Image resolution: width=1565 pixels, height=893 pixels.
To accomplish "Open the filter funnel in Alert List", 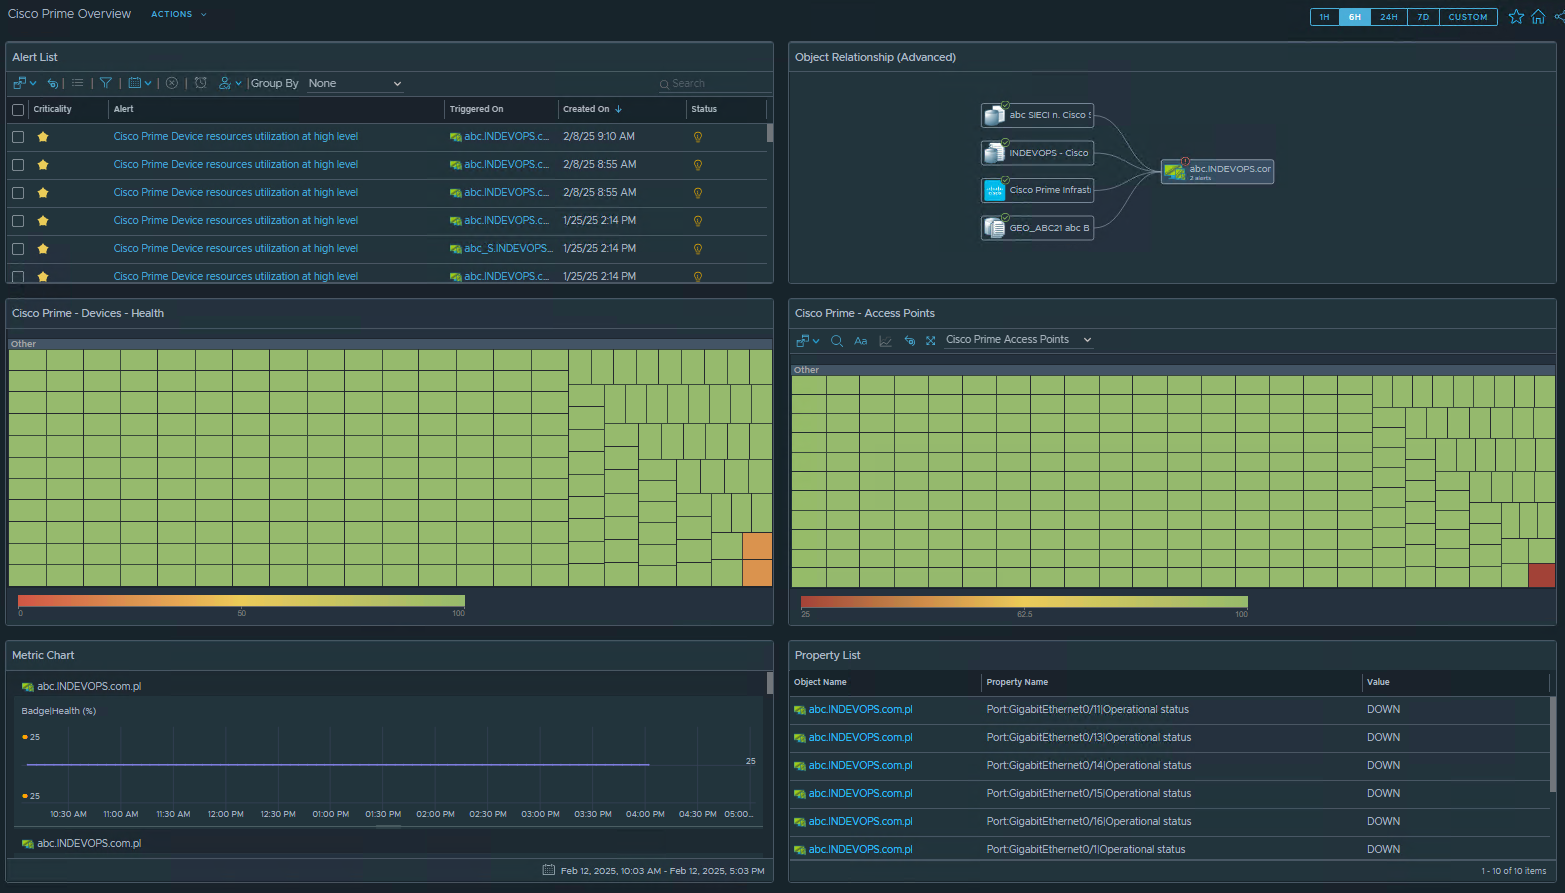I will tap(105, 83).
